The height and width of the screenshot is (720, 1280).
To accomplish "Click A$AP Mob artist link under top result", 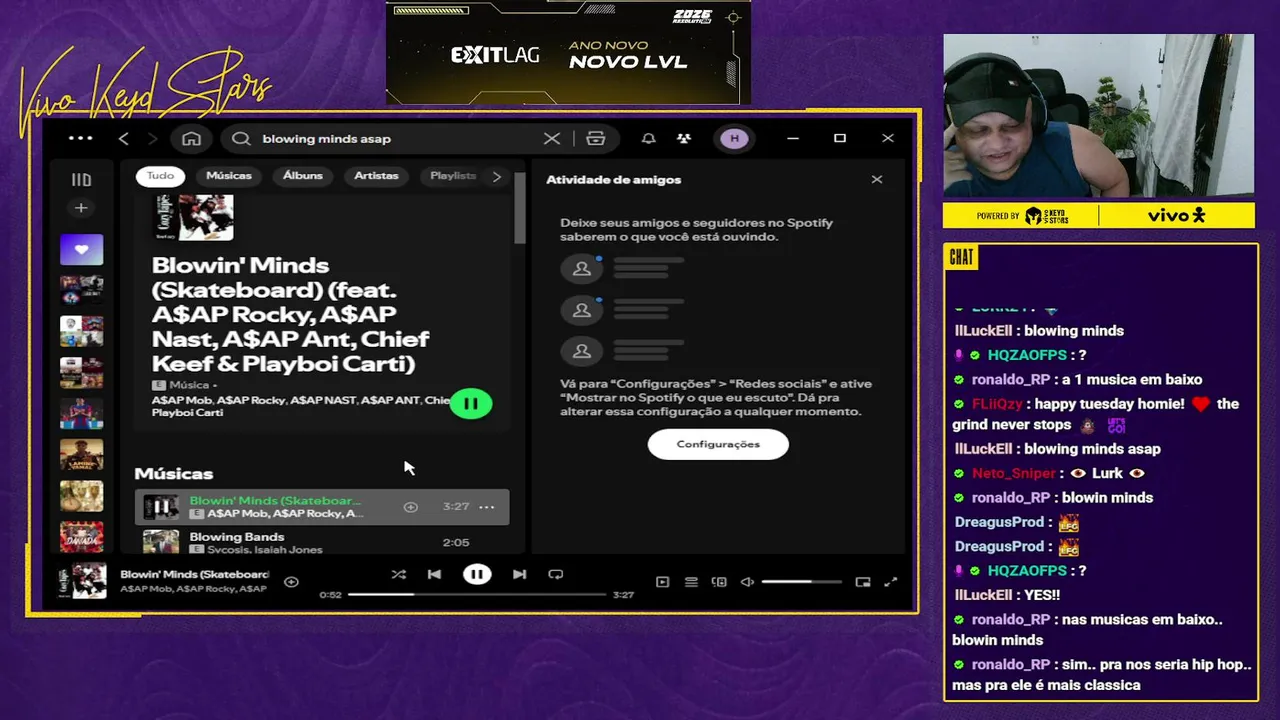I will coord(181,400).
